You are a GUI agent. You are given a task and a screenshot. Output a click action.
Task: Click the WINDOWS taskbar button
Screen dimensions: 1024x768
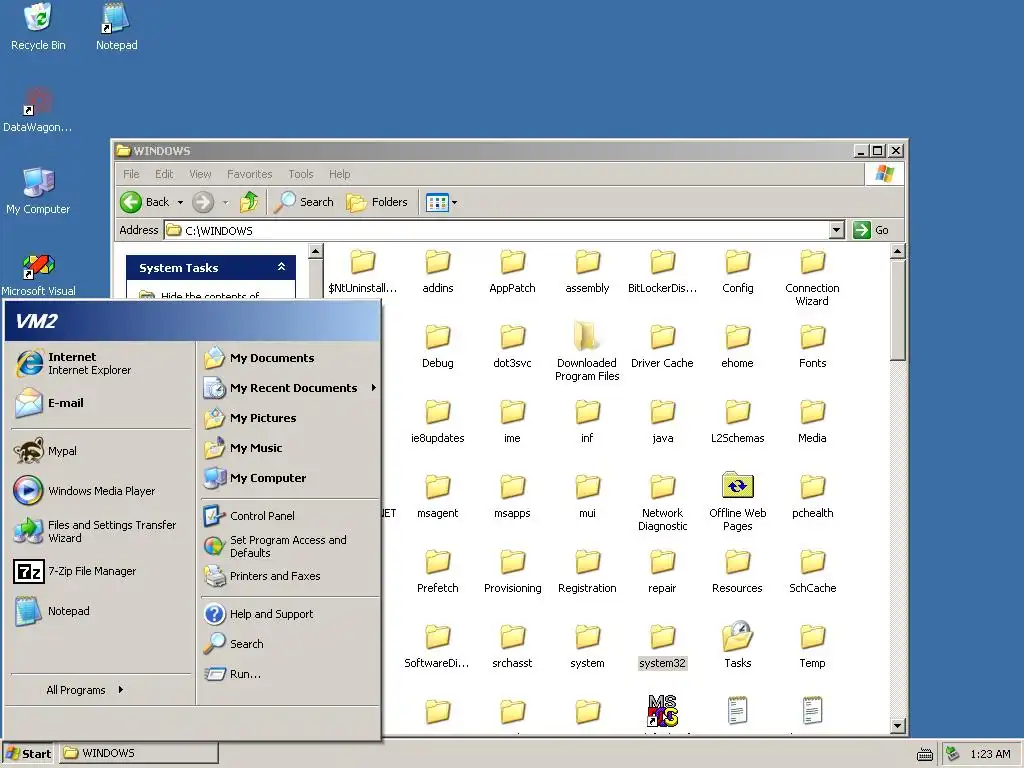click(x=139, y=753)
